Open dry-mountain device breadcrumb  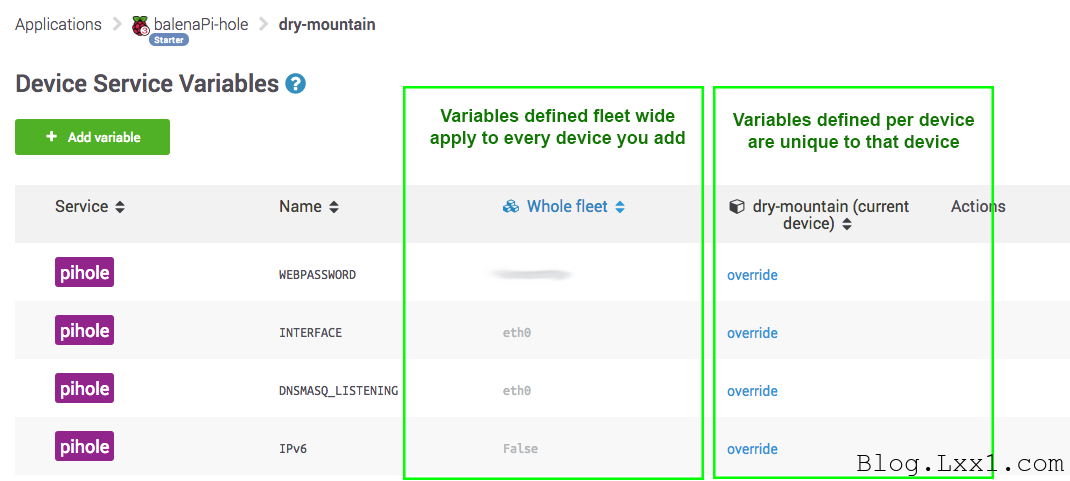tap(327, 25)
